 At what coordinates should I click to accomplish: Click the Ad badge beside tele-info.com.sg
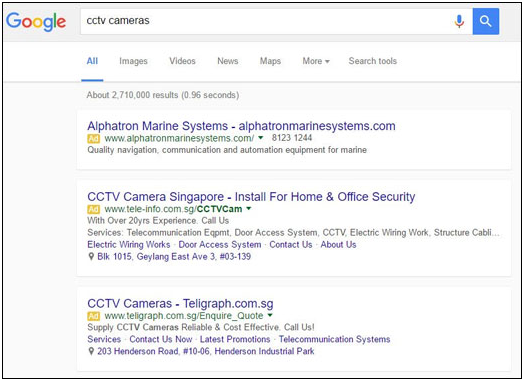point(94,209)
